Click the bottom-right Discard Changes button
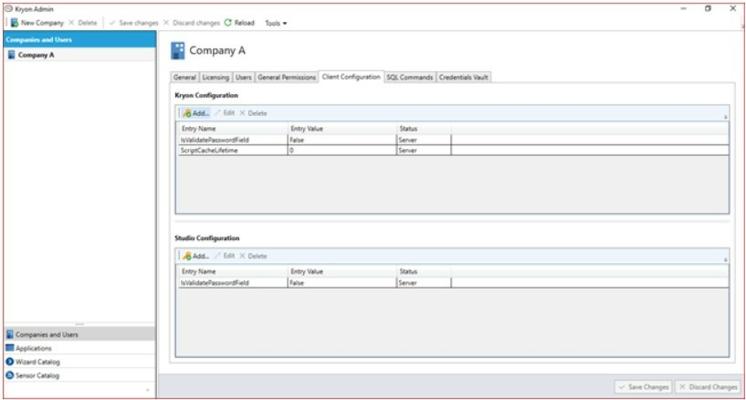 (707, 386)
